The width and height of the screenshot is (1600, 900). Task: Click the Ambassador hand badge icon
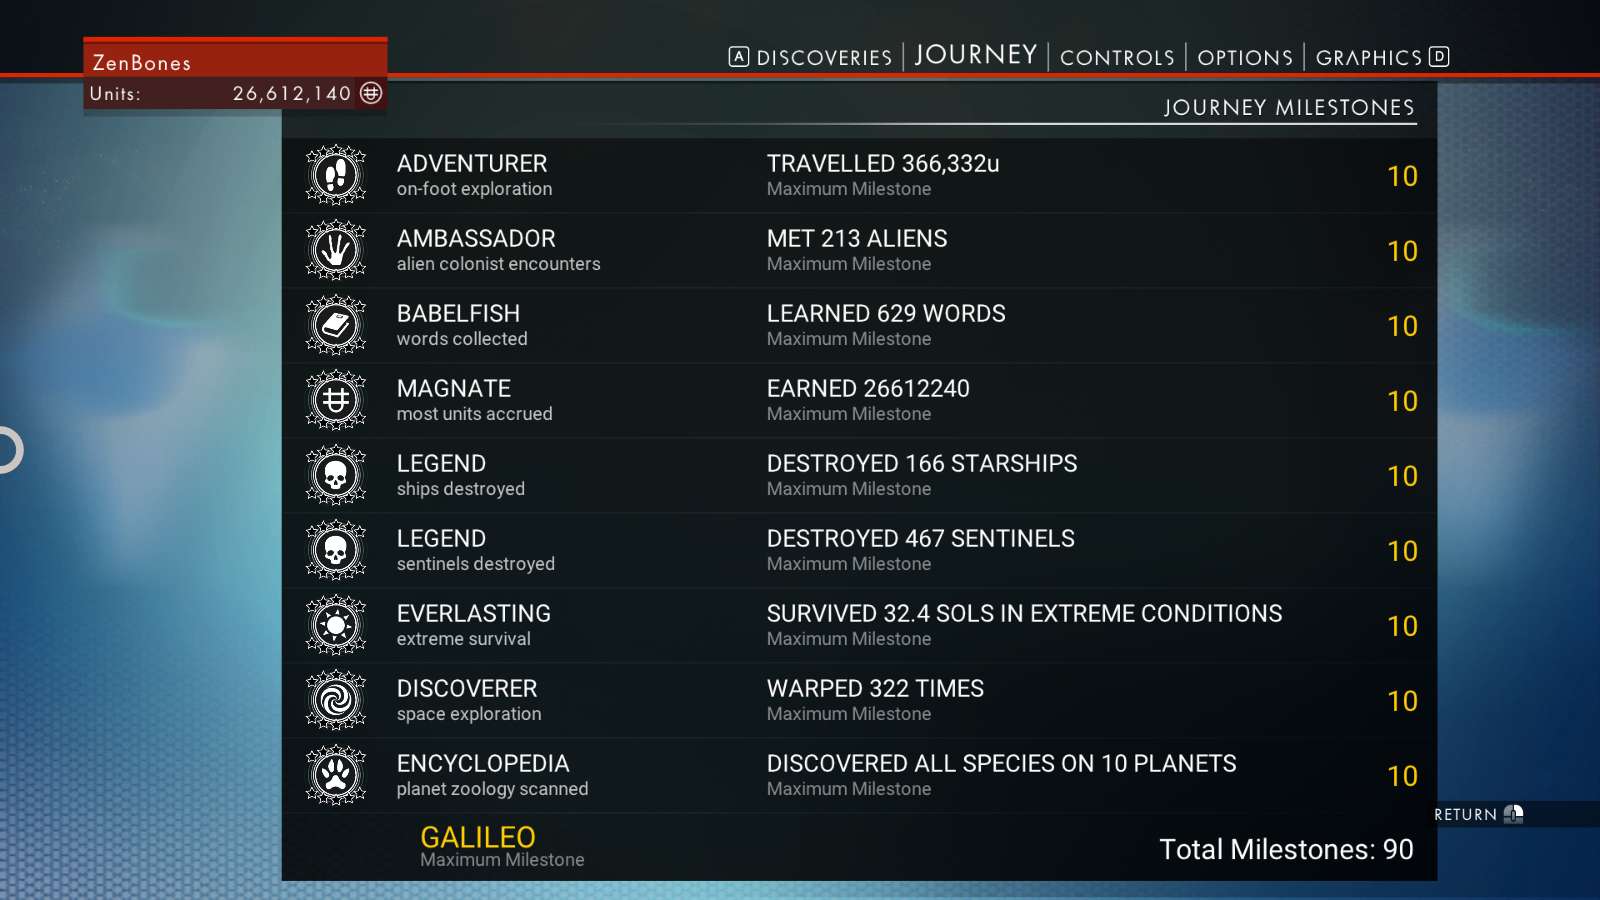click(336, 250)
